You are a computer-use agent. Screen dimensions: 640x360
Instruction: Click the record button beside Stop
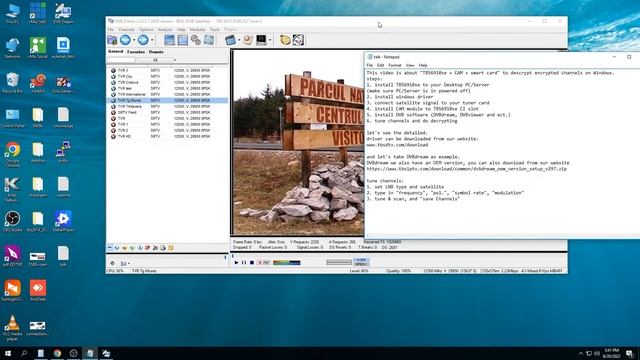pyautogui.click(x=264, y=262)
